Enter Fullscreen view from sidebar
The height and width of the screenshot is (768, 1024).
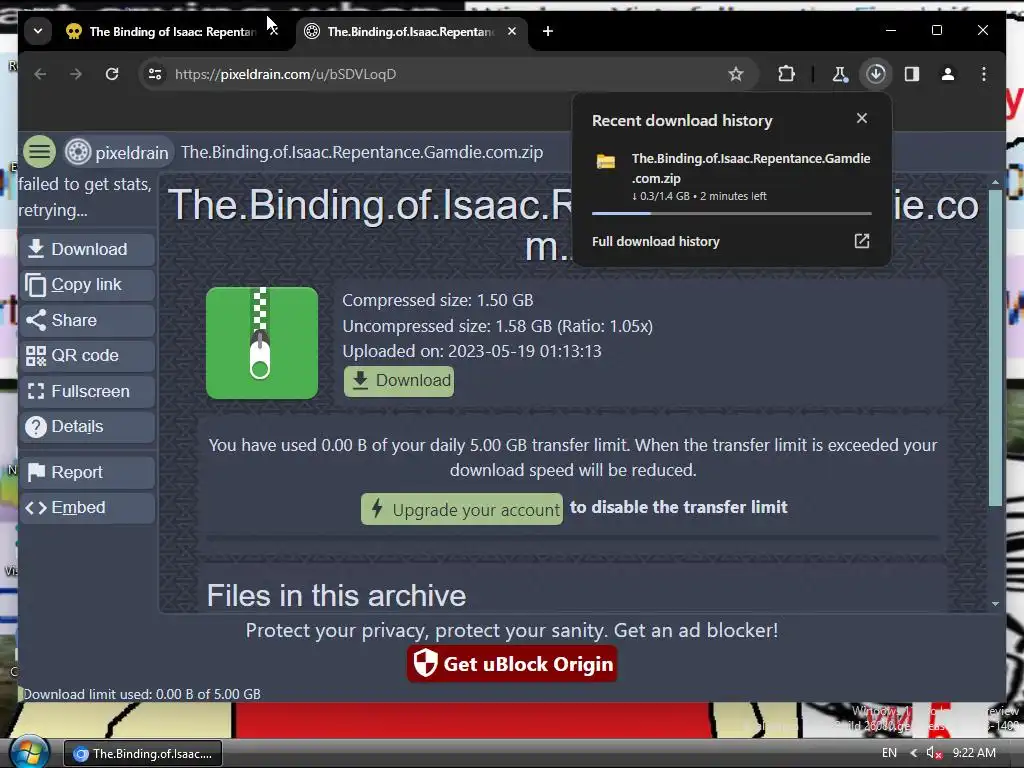tap(88, 391)
